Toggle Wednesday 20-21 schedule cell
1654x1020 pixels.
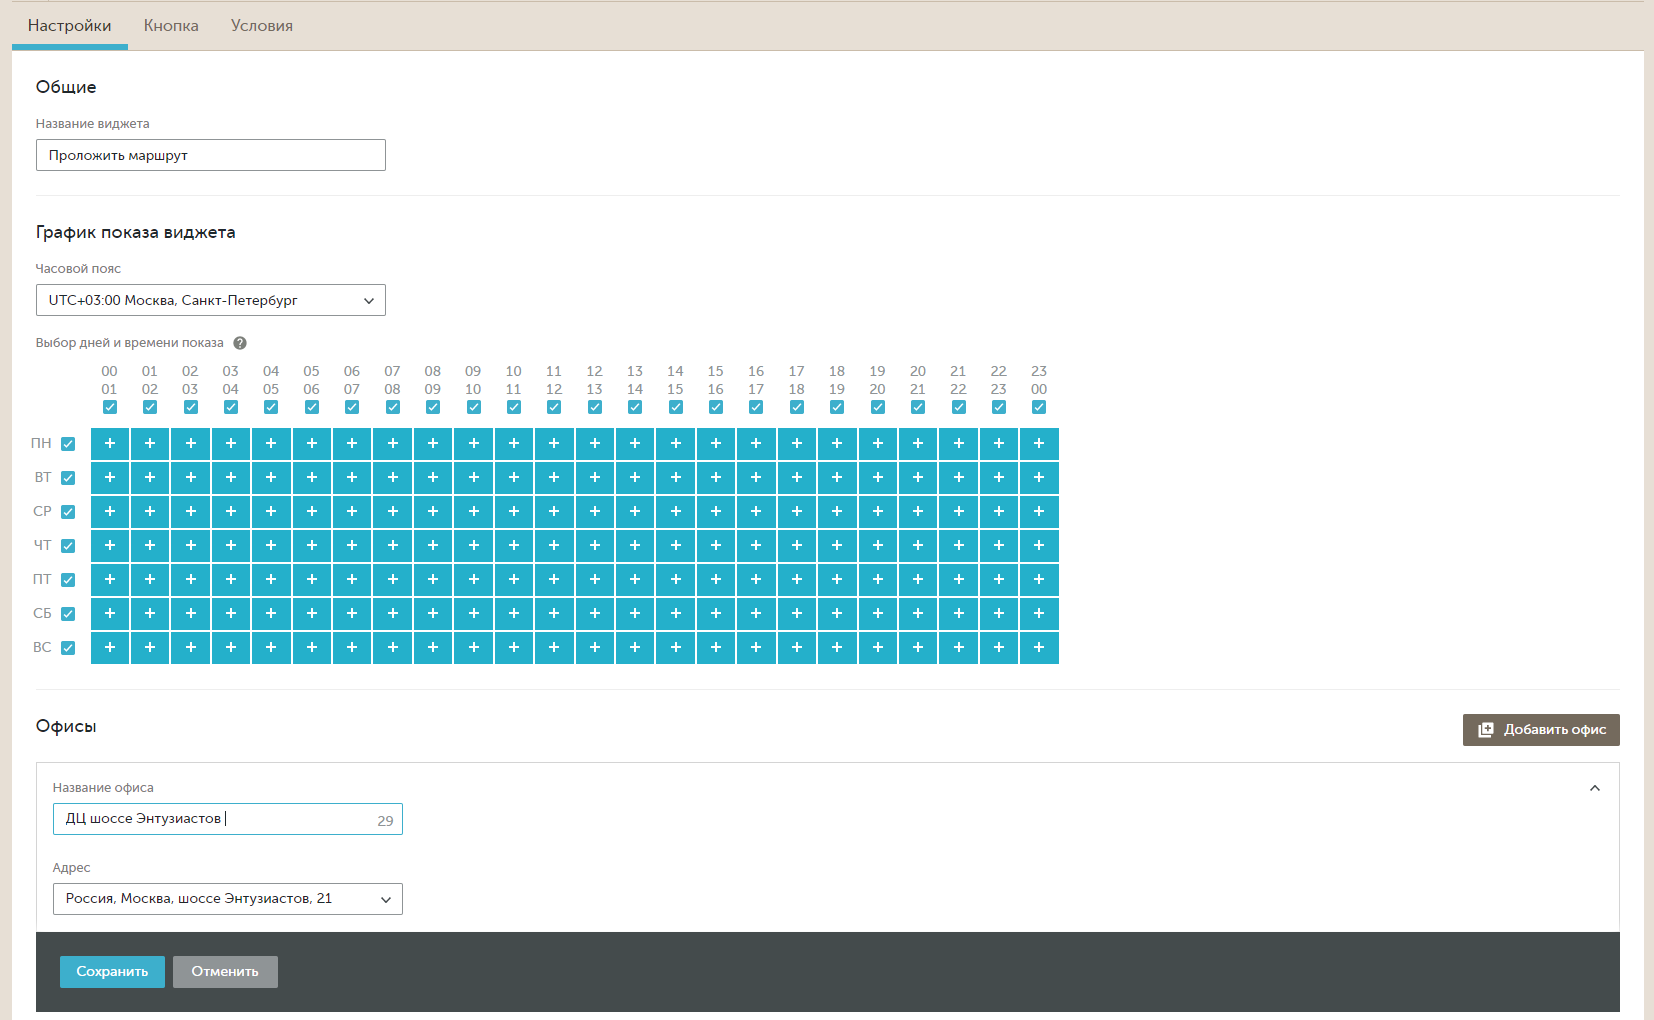pyautogui.click(x=918, y=512)
